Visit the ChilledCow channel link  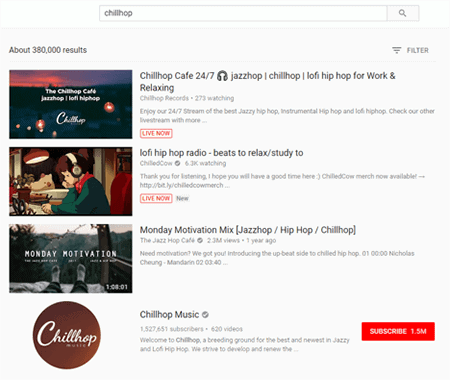(x=156, y=163)
